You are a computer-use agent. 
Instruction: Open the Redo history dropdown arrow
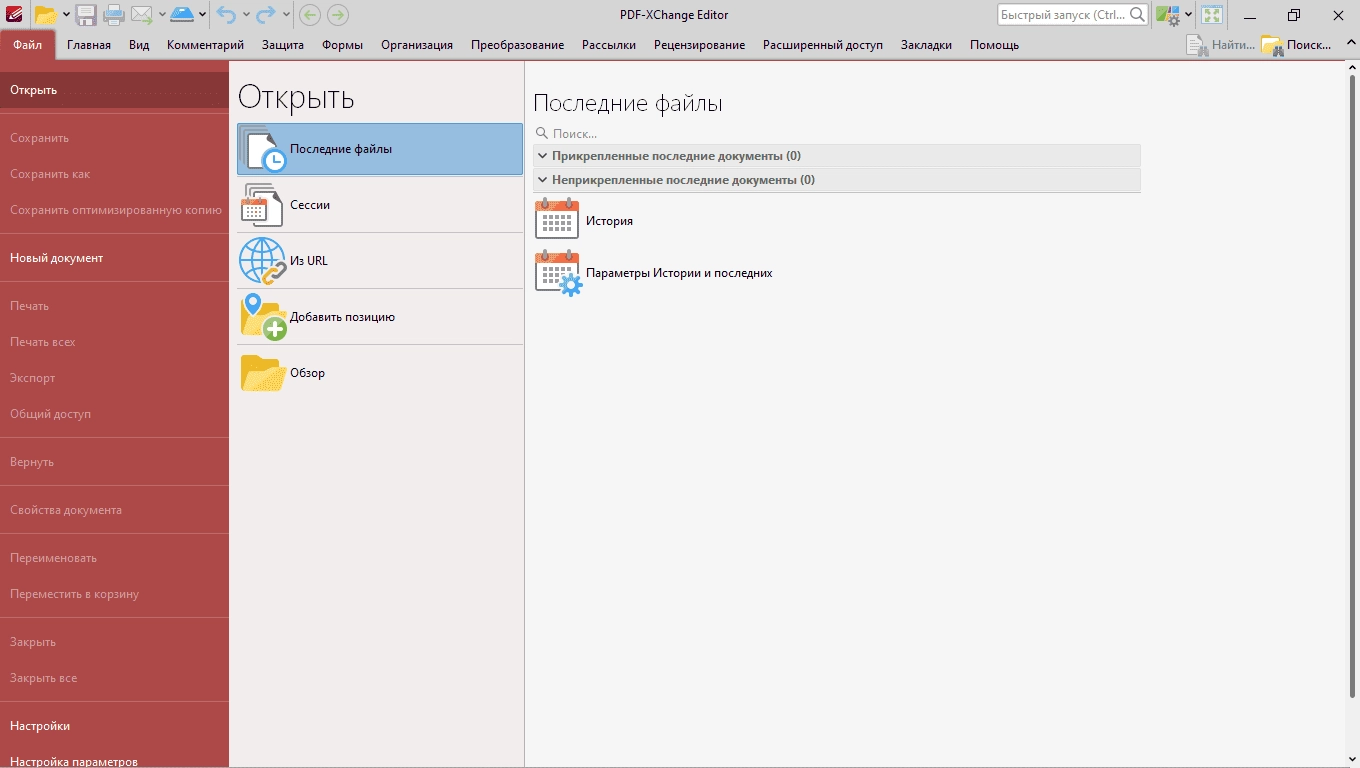click(x=286, y=15)
